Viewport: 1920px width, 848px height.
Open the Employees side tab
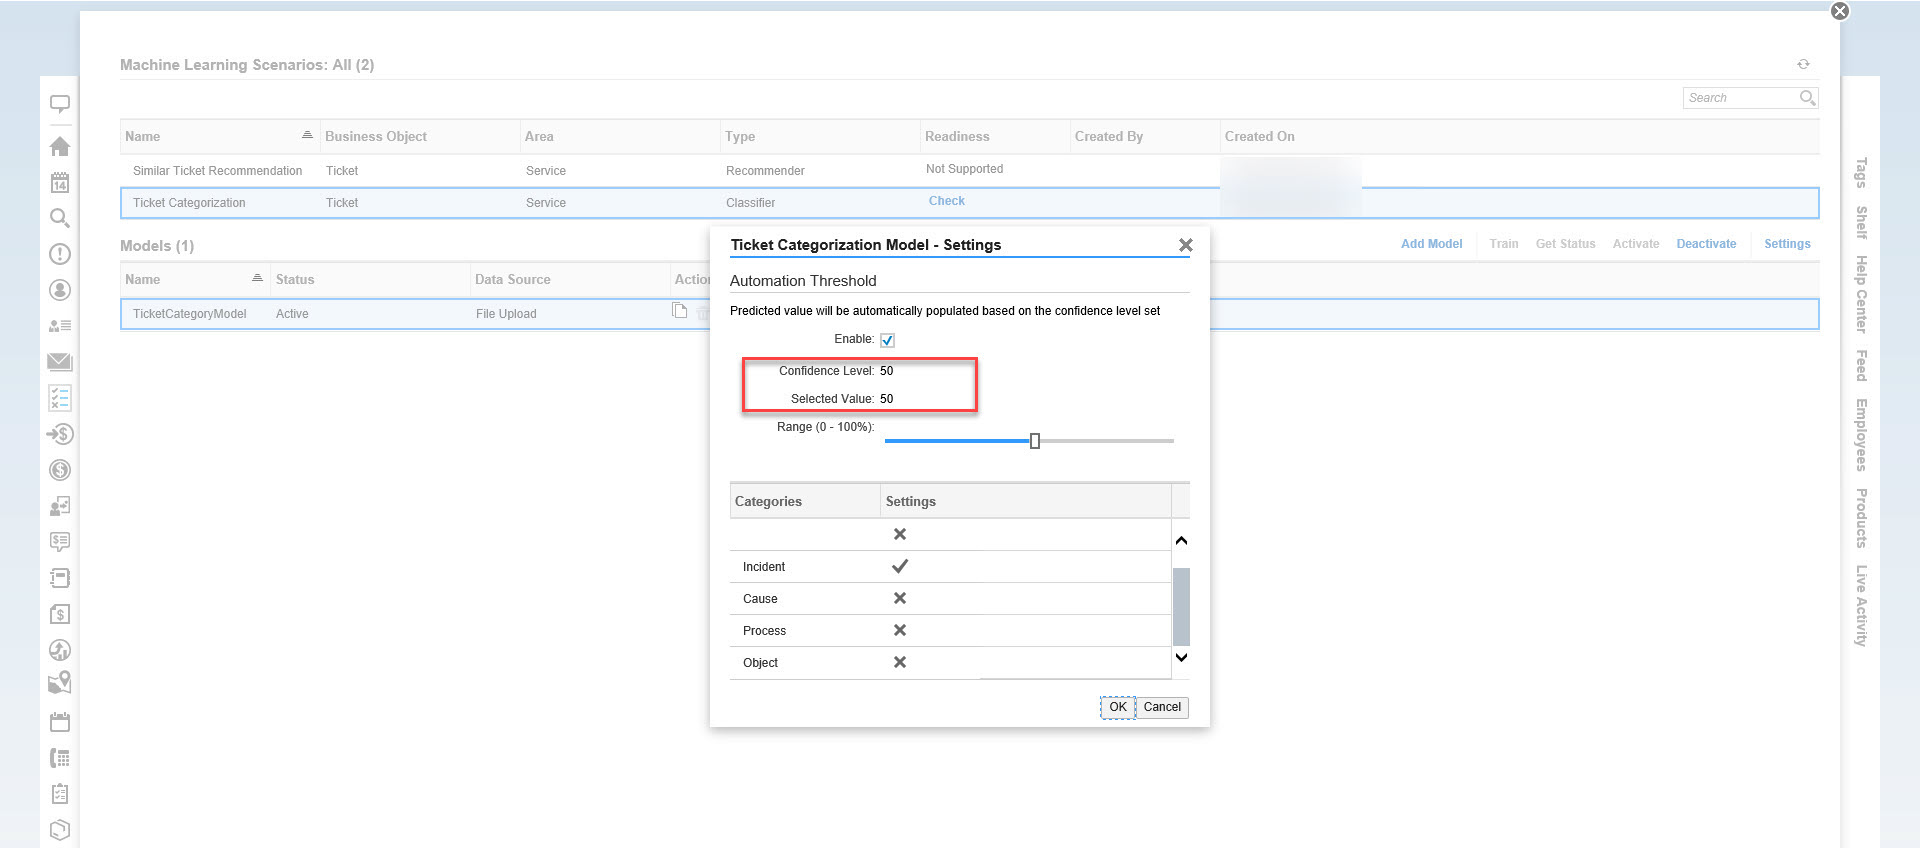1861,435
